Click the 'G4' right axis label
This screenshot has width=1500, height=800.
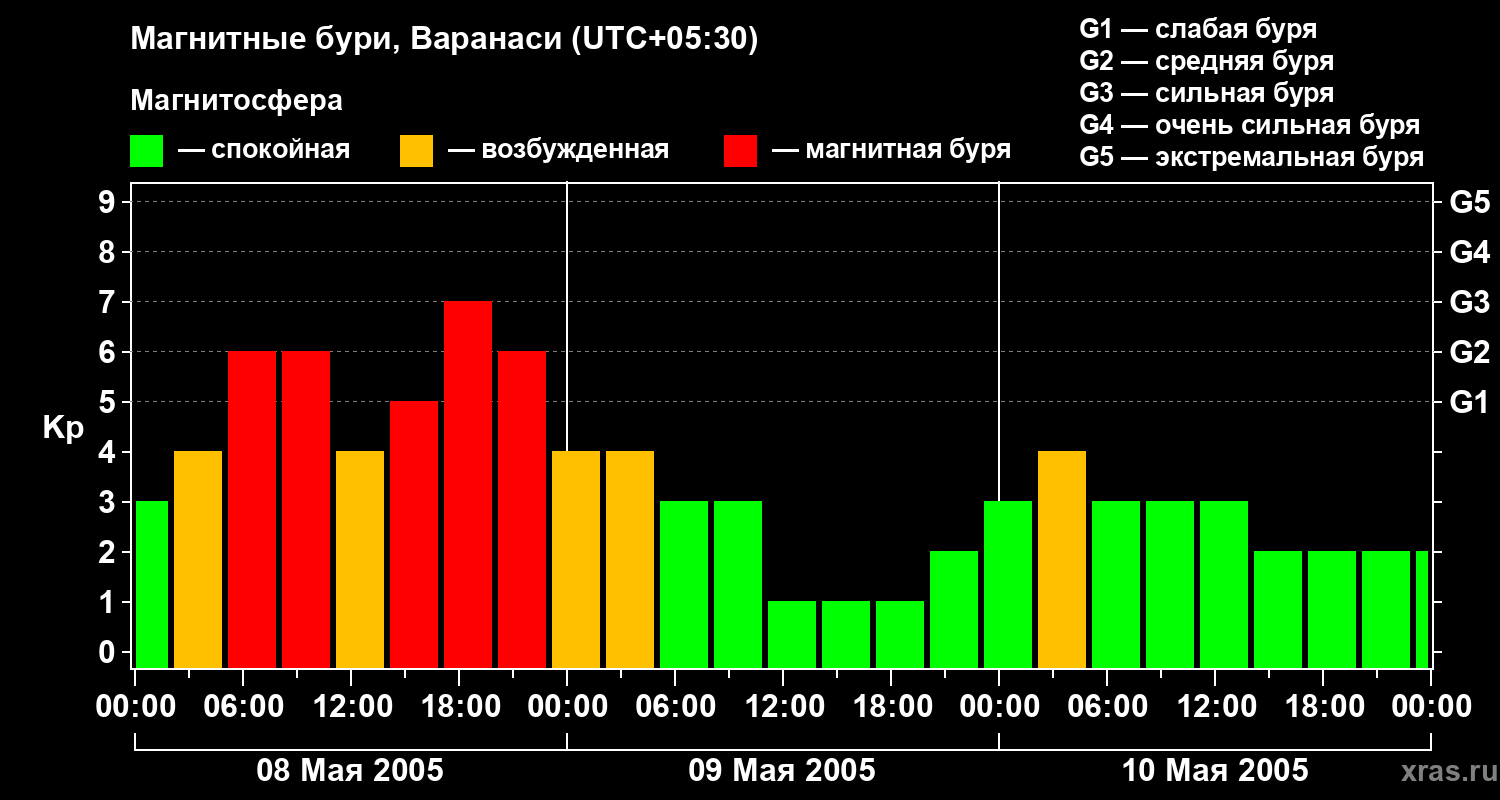click(1470, 252)
